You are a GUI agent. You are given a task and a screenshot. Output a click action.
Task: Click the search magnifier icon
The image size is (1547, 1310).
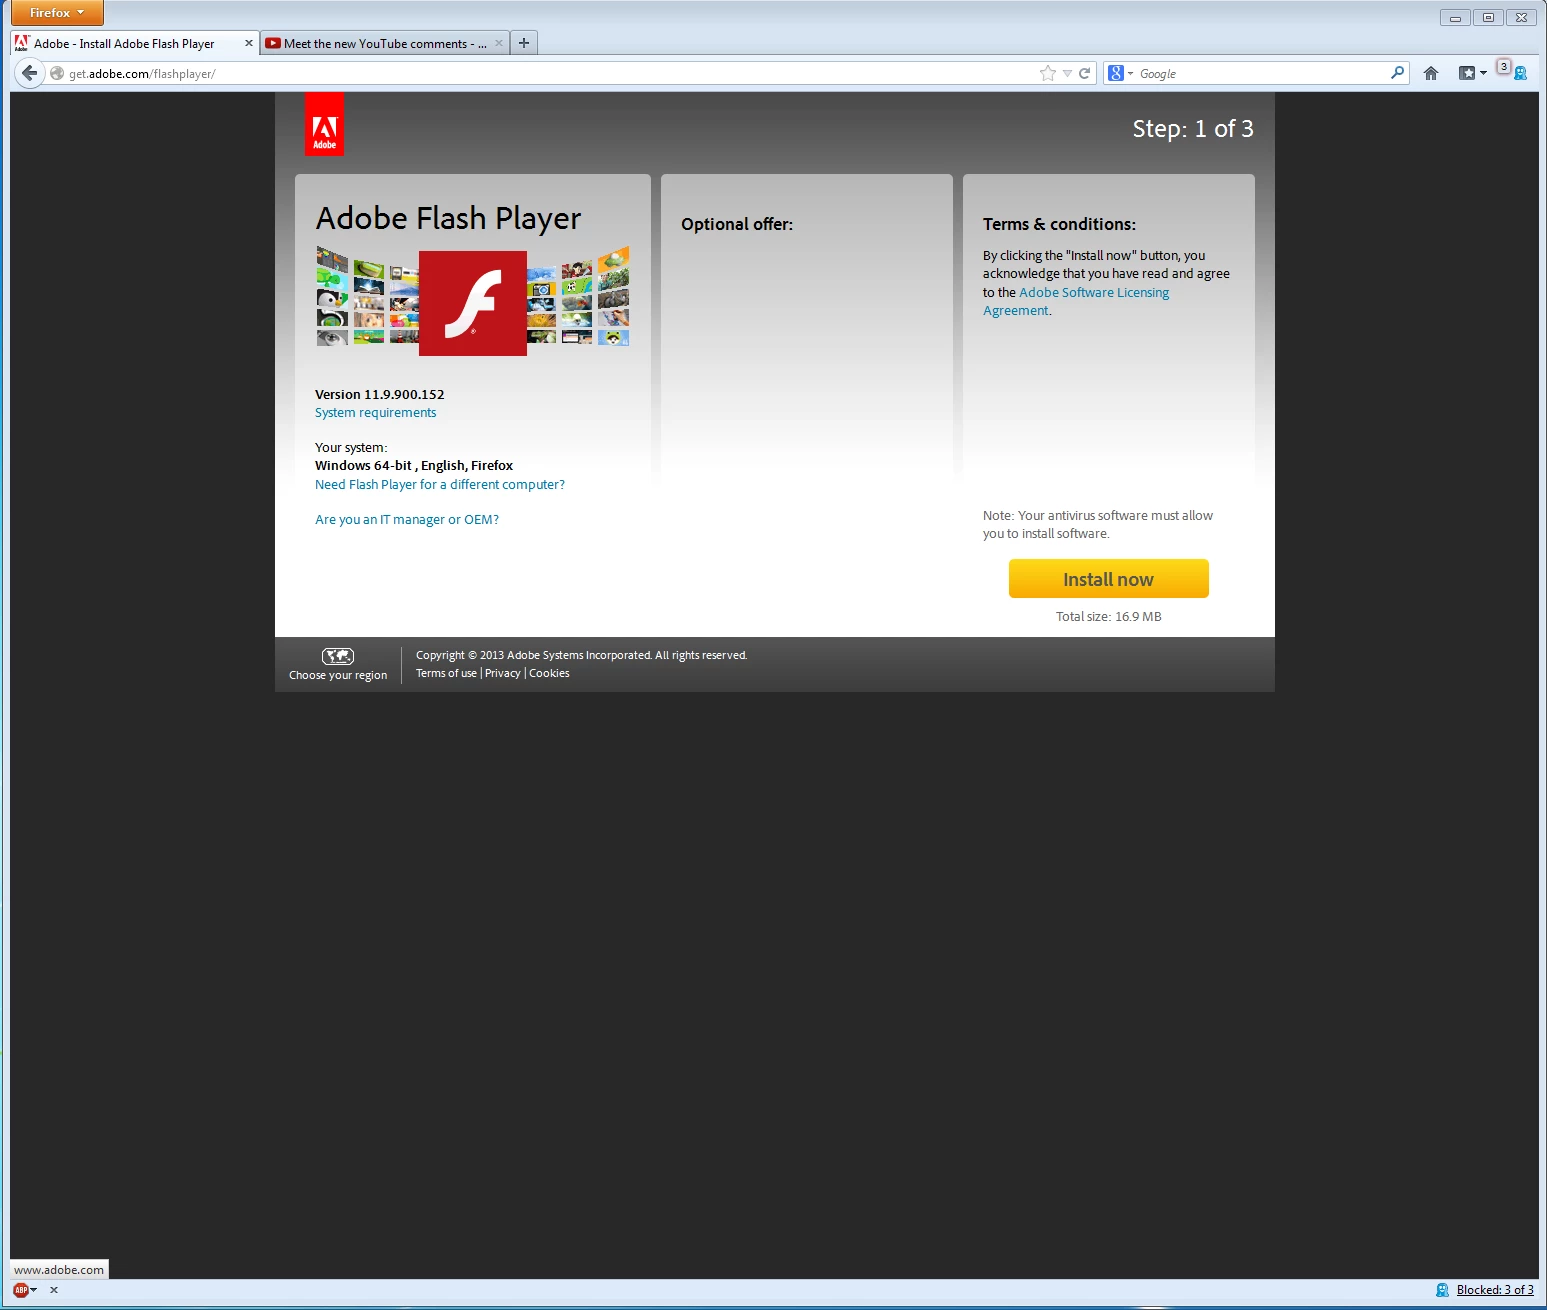point(1397,73)
